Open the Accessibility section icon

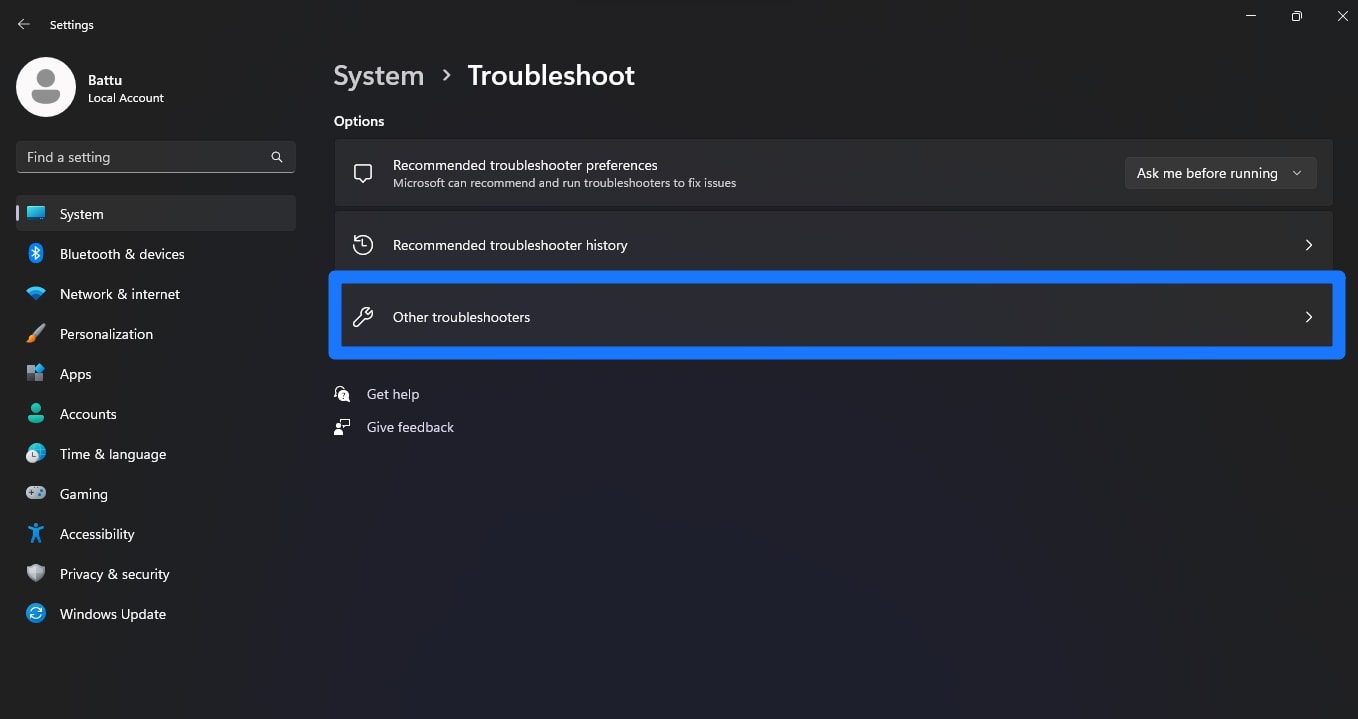tap(35, 533)
